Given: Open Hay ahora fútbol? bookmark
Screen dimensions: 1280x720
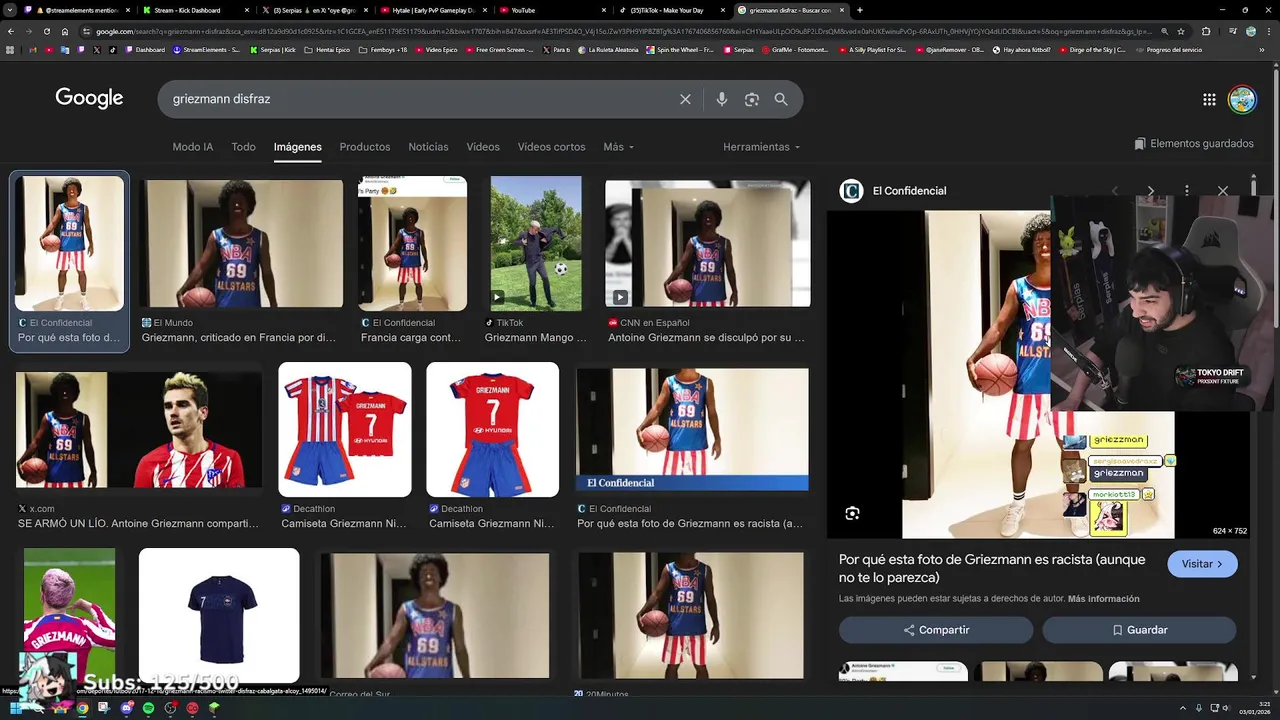Looking at the screenshot, I should click(1021, 49).
